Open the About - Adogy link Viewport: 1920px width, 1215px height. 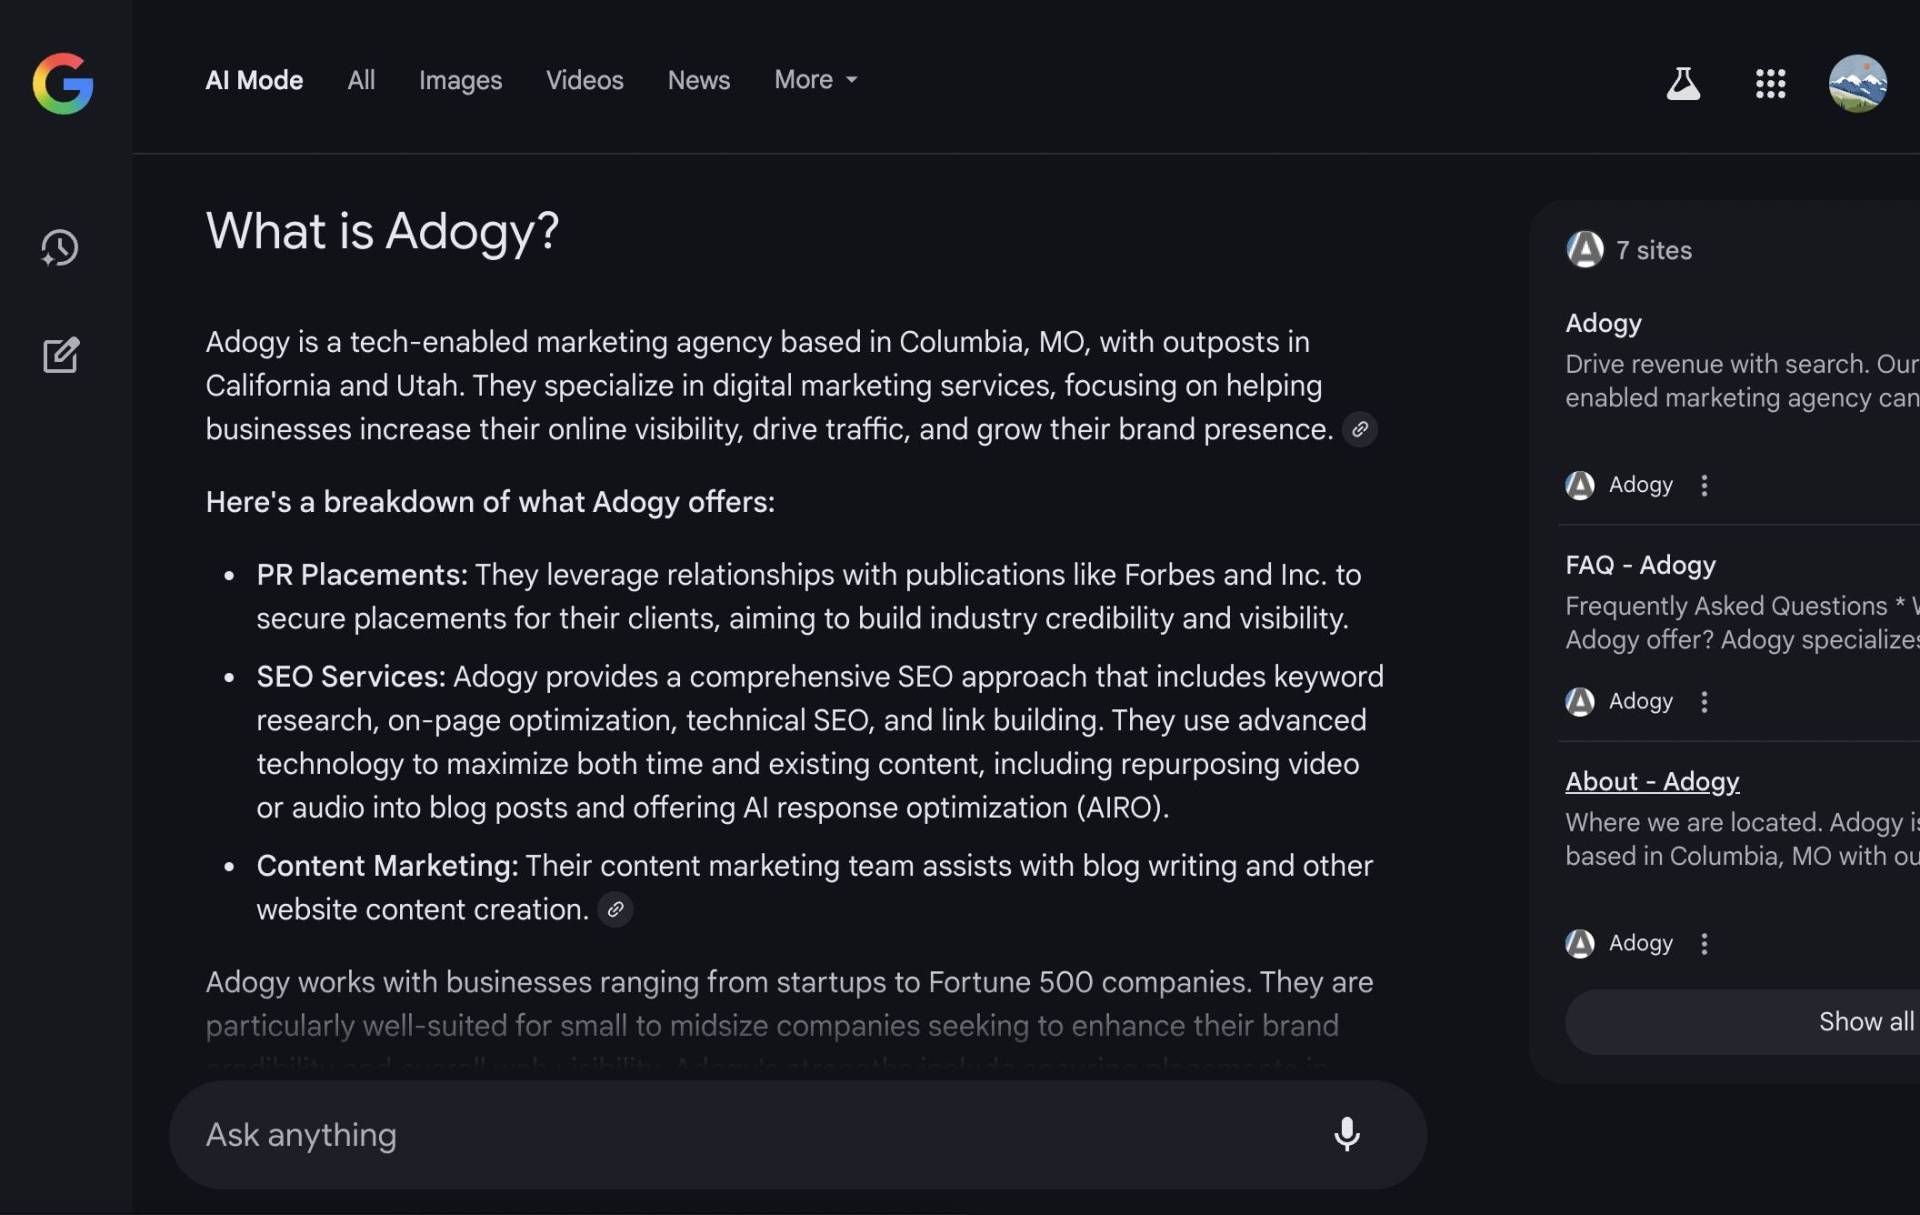pos(1651,781)
